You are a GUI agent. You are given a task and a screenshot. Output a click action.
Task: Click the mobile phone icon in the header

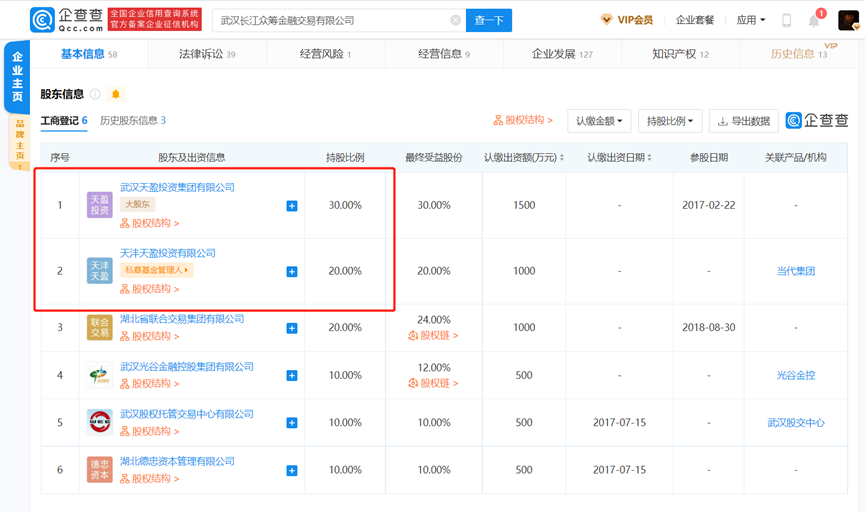pyautogui.click(x=787, y=20)
